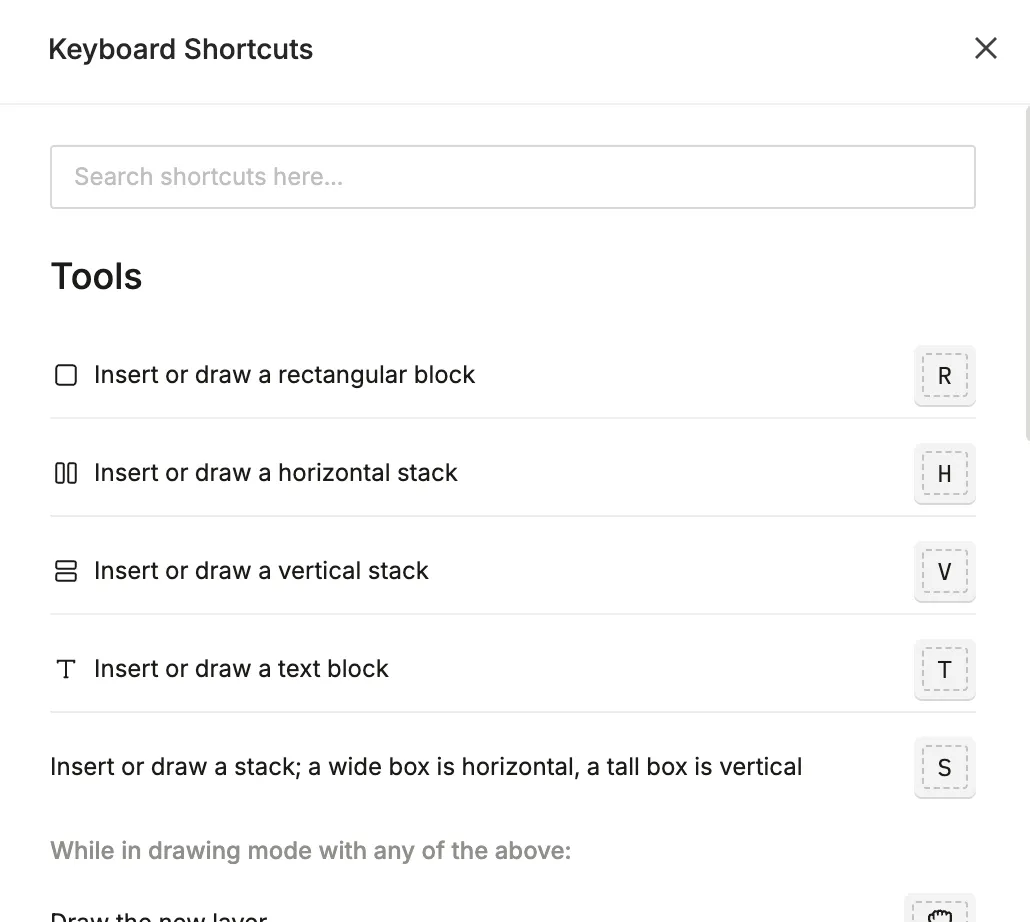Click the text block T icon

pyautogui.click(x=66, y=669)
